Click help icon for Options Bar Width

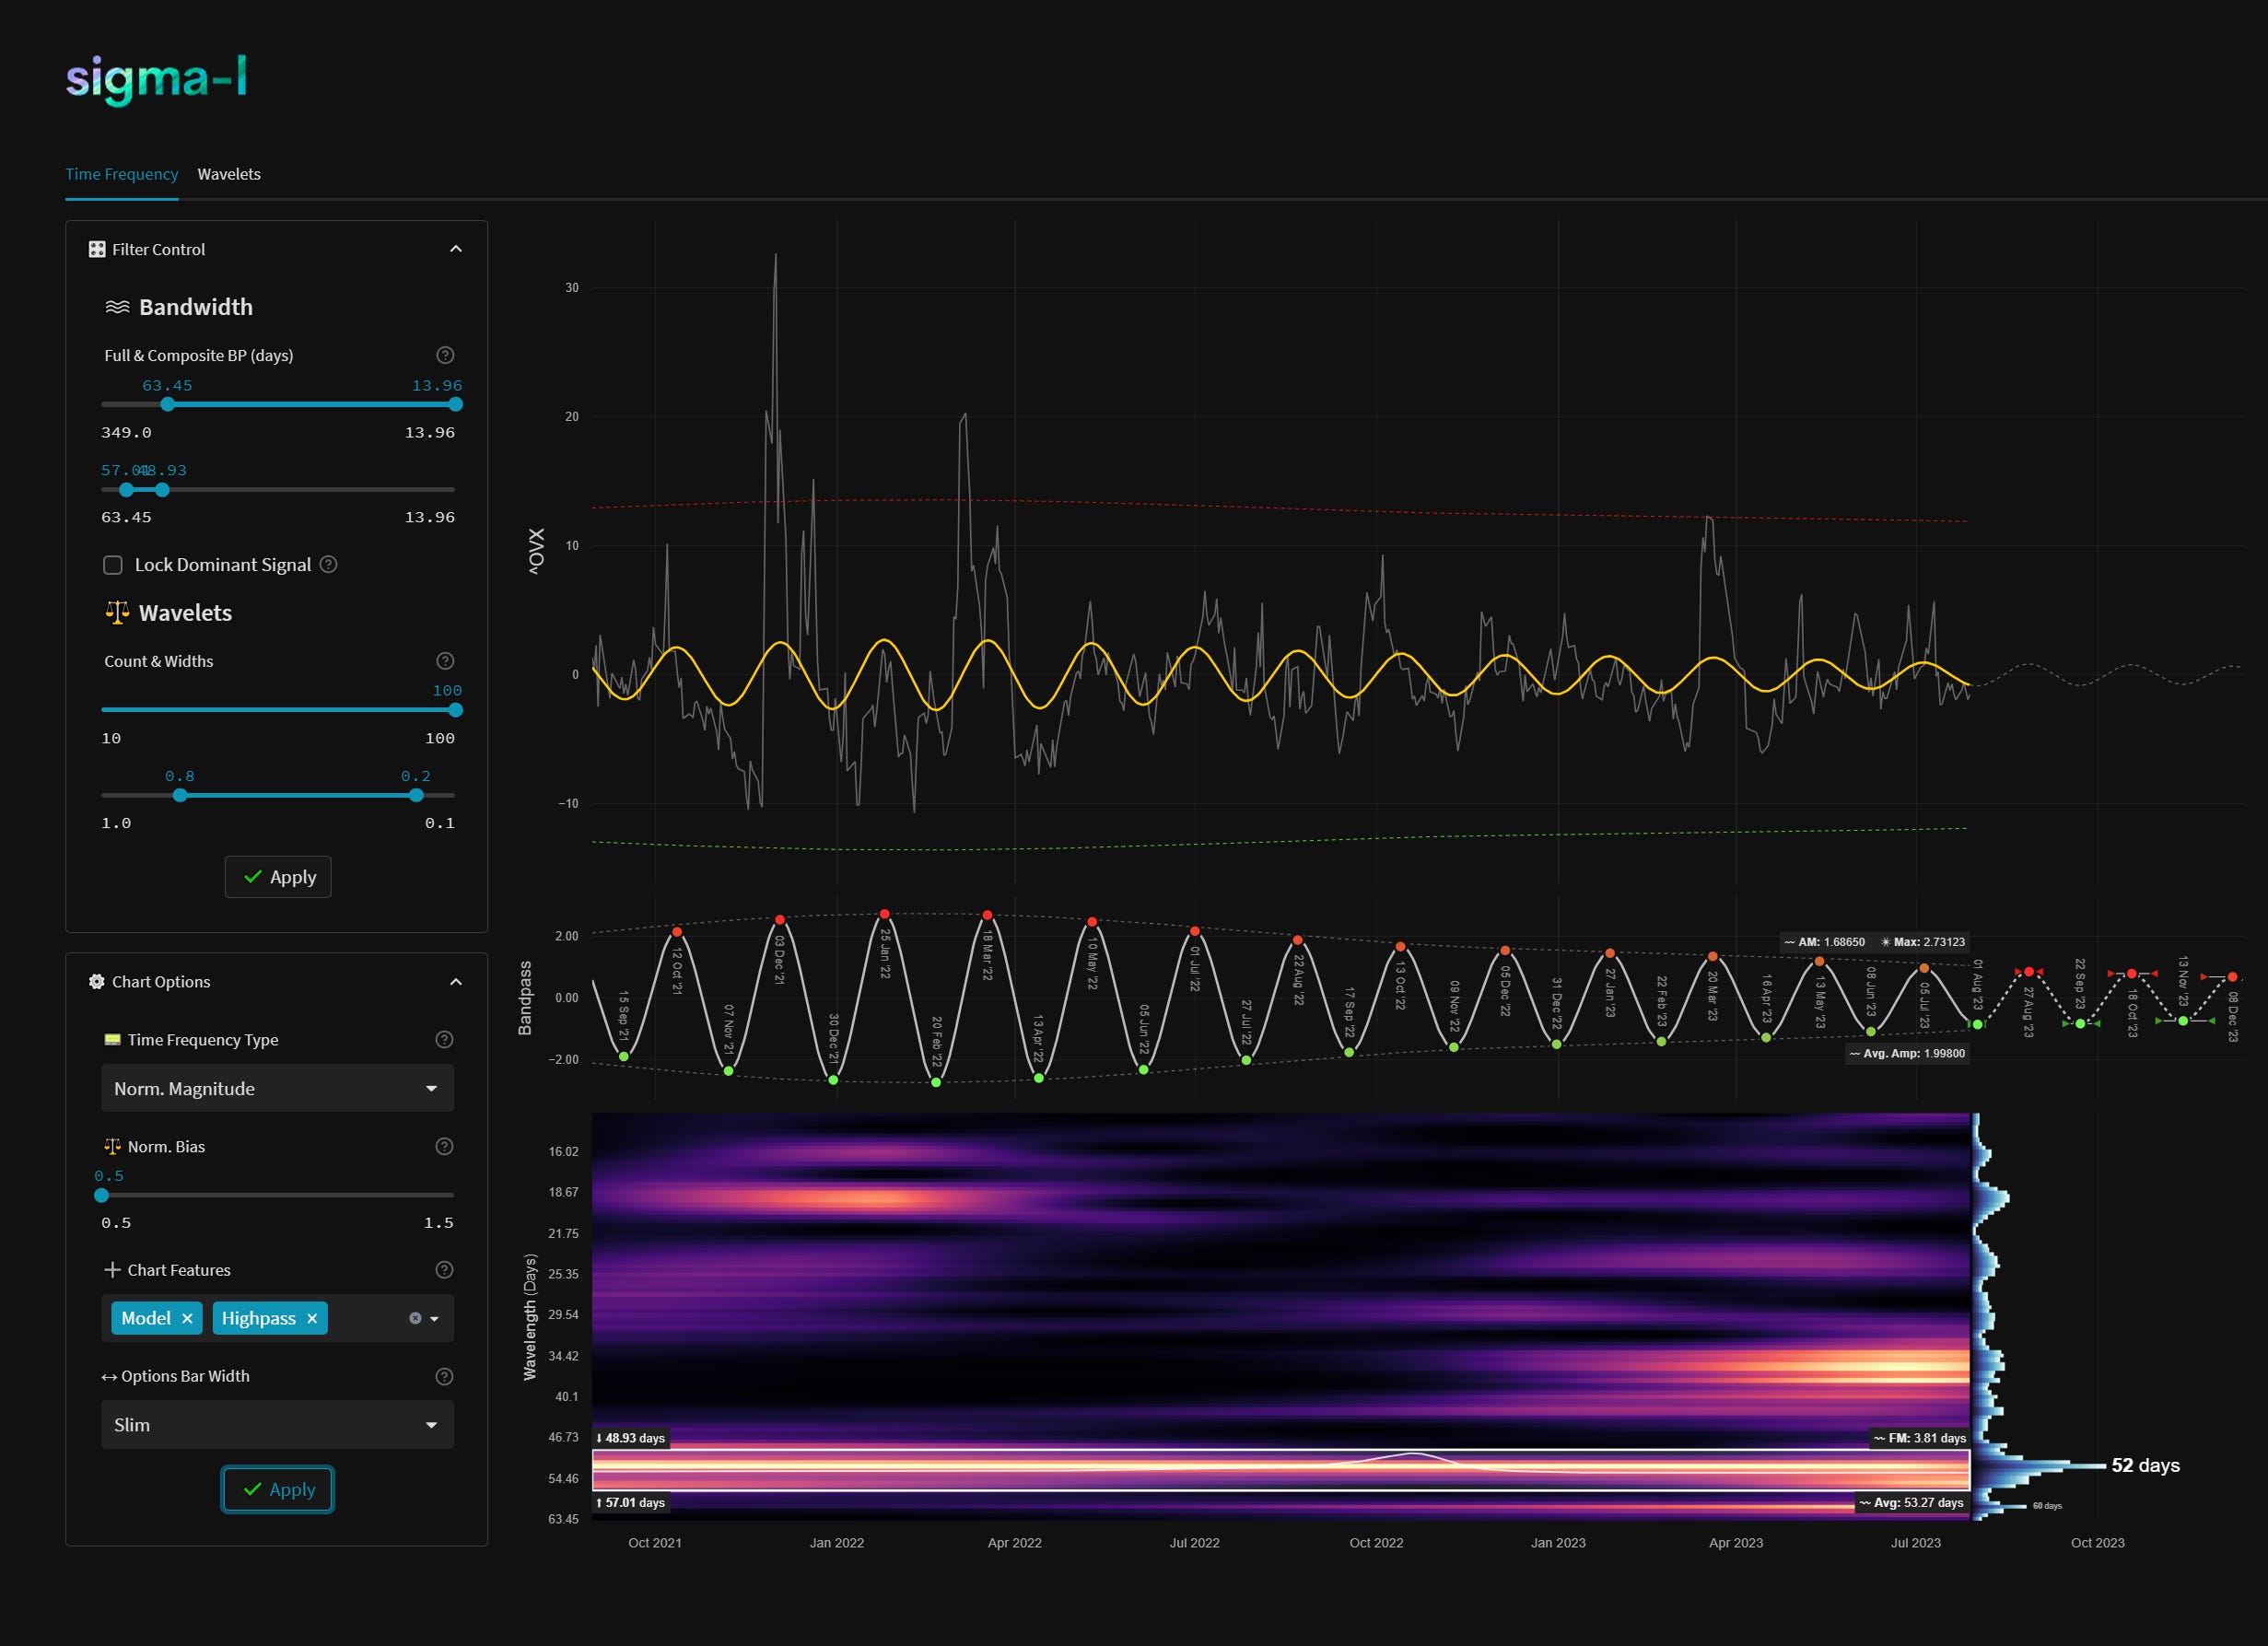coord(445,1376)
